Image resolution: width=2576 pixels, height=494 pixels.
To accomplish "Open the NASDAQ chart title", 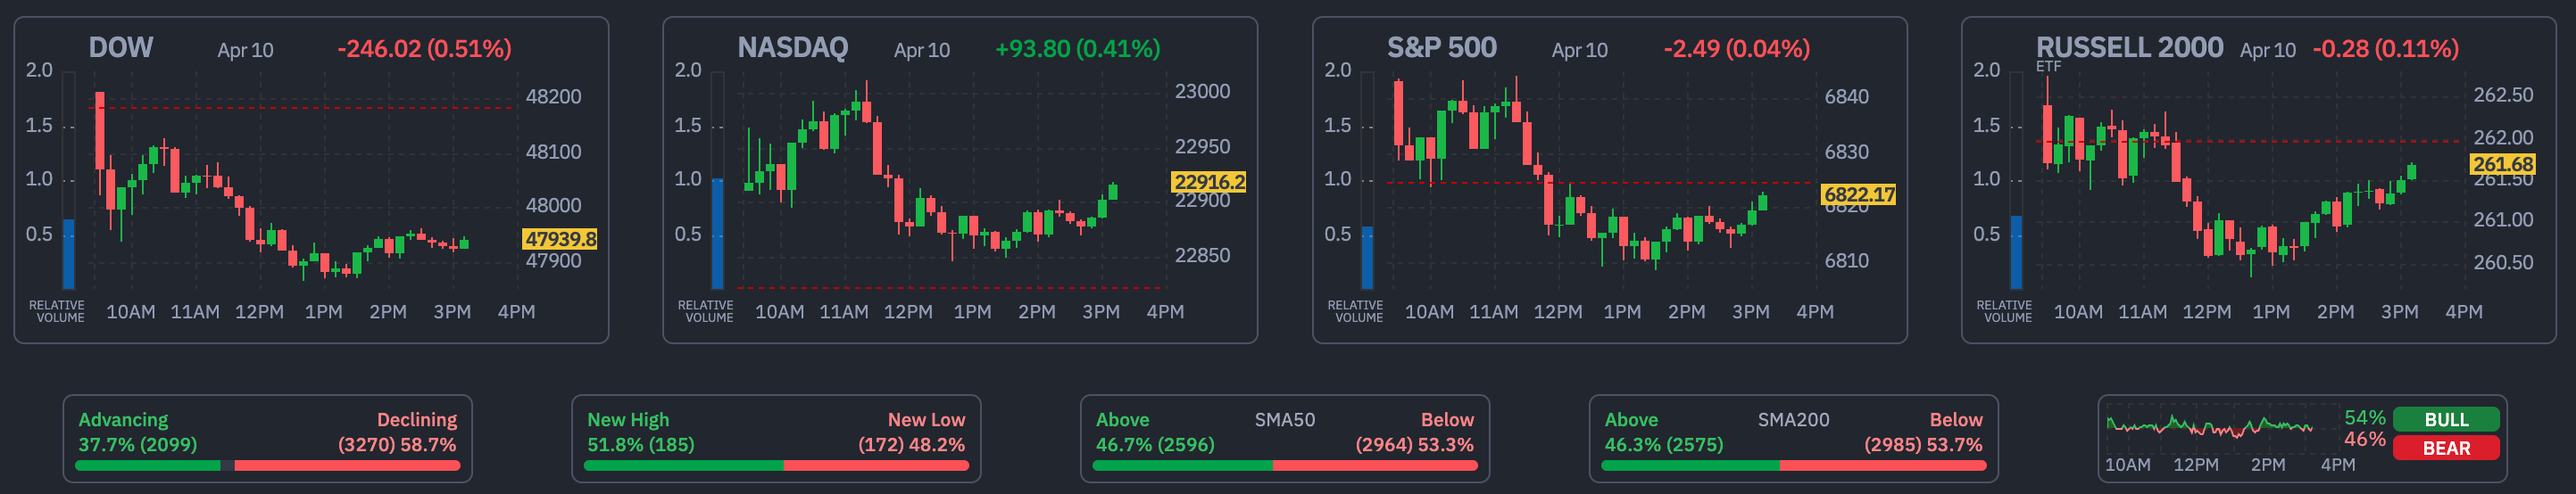I will pyautogui.click(x=792, y=48).
